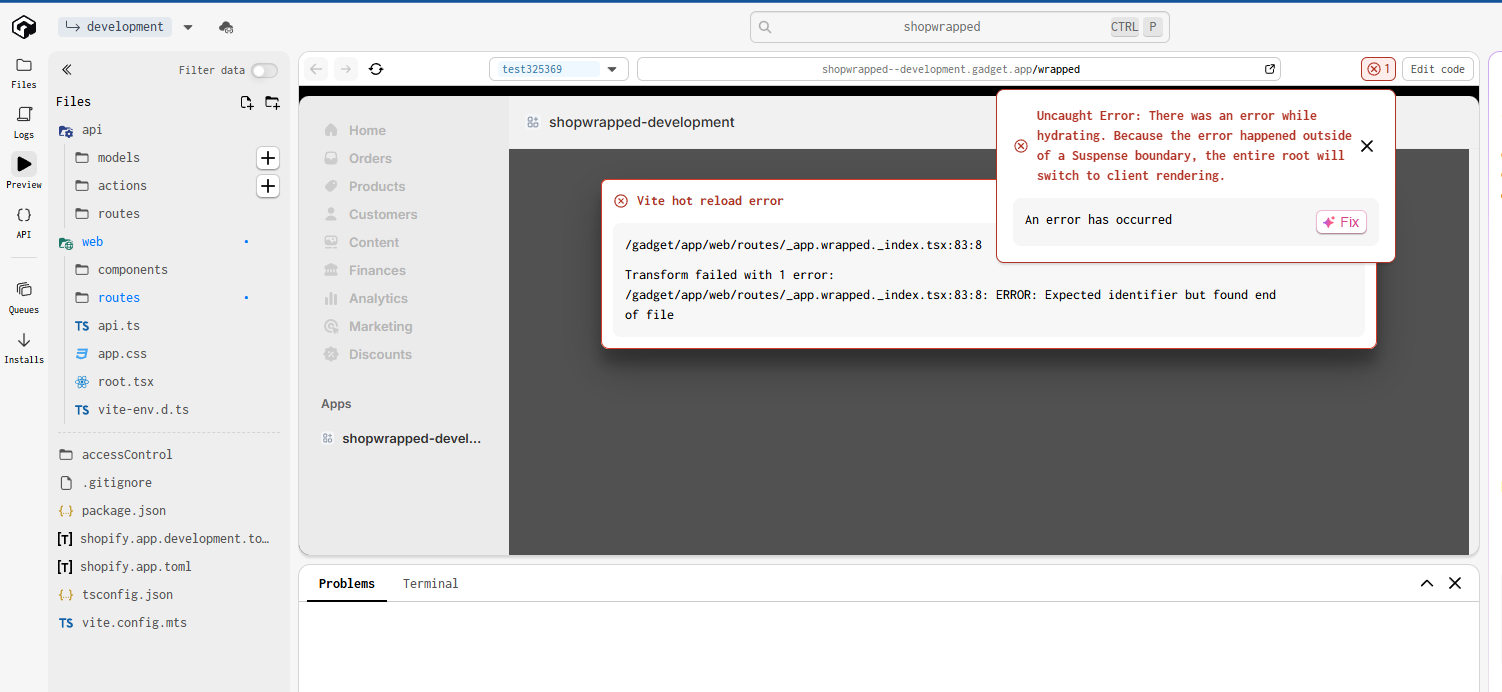Image resolution: width=1502 pixels, height=692 pixels.
Task: Focus the shopwrapped search field
Action: [959, 27]
